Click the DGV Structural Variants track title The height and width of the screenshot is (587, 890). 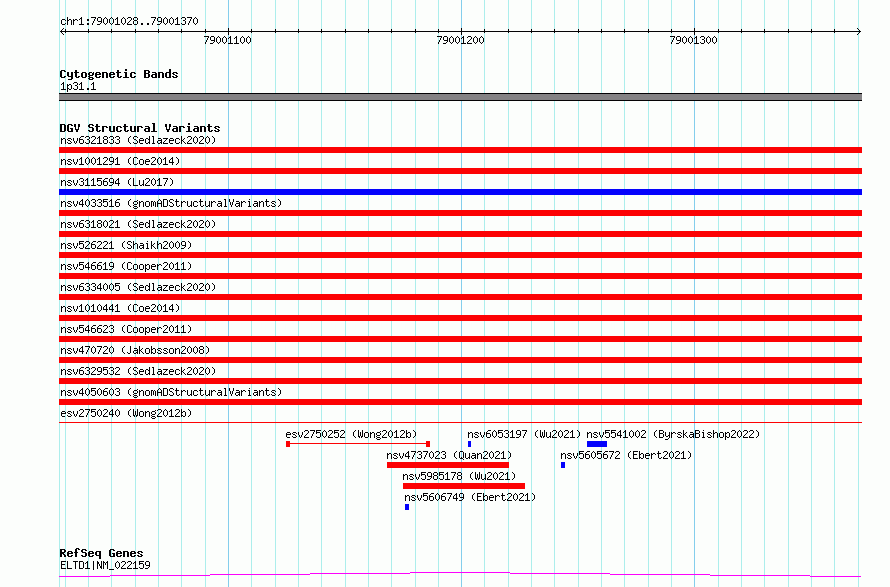[x=140, y=128]
